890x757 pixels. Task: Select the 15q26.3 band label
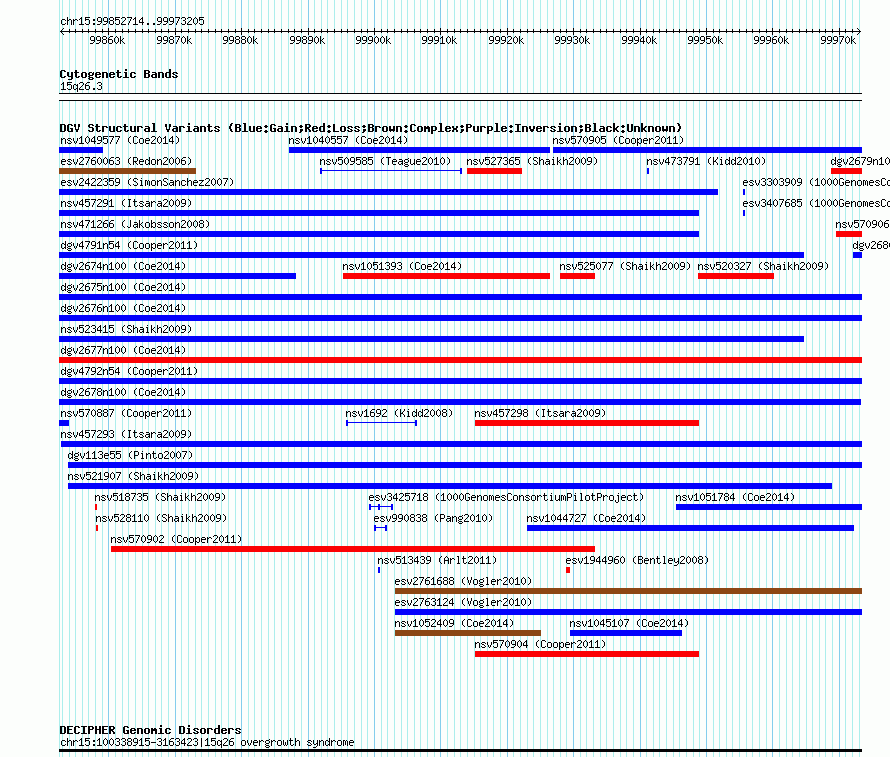click(81, 86)
